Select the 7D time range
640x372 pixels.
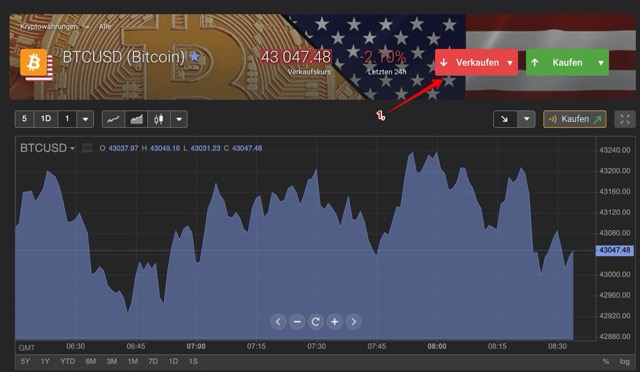(x=153, y=361)
